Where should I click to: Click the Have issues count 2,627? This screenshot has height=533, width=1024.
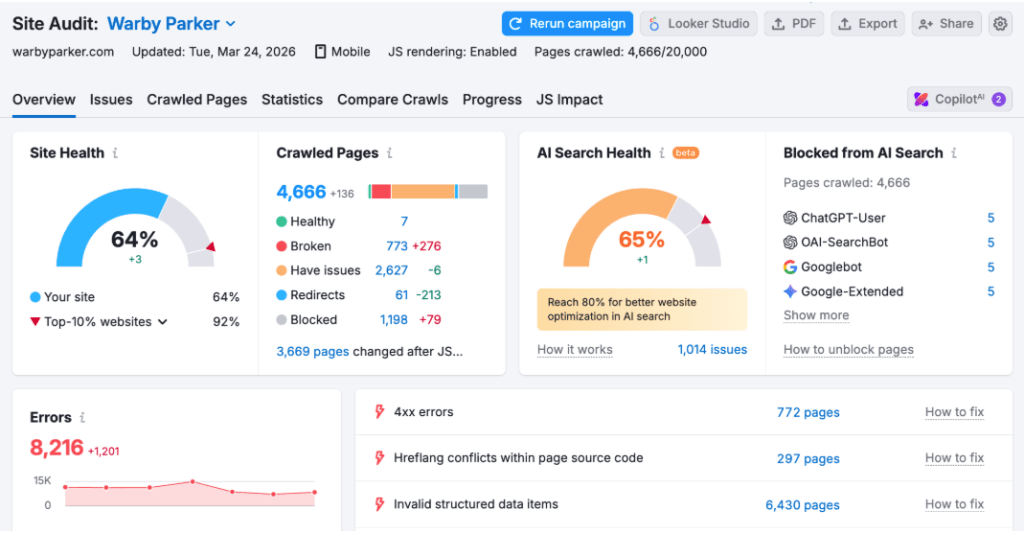coord(391,270)
